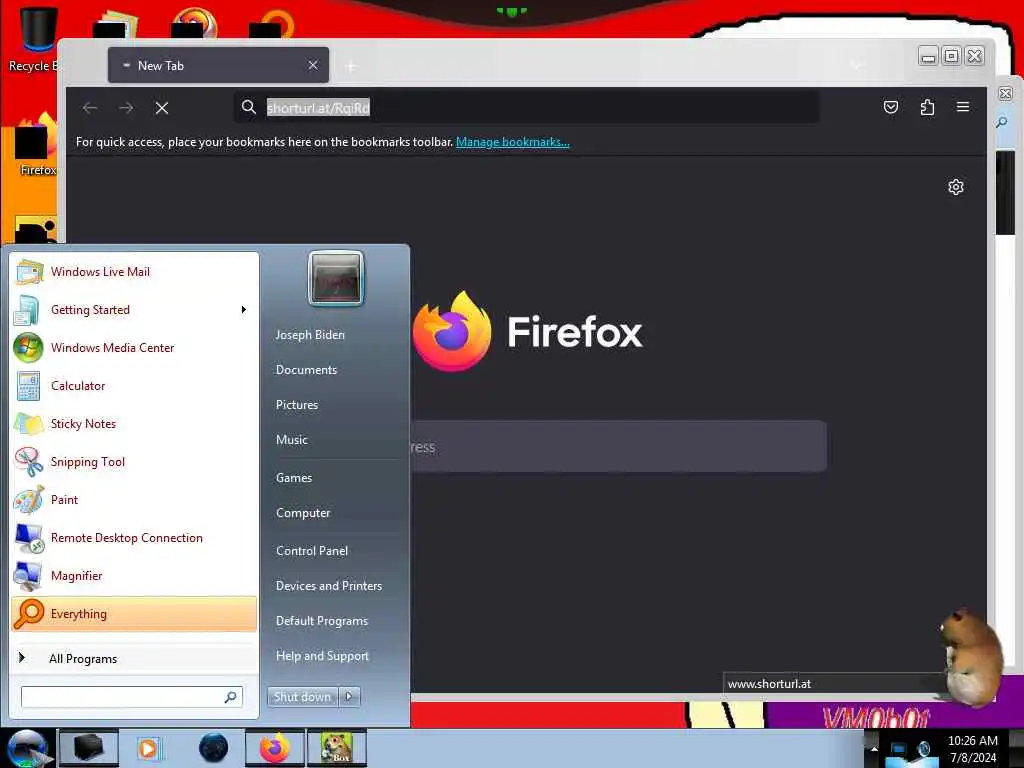
Task: Click the Everything search icon
Action: pyautogui.click(x=29, y=614)
